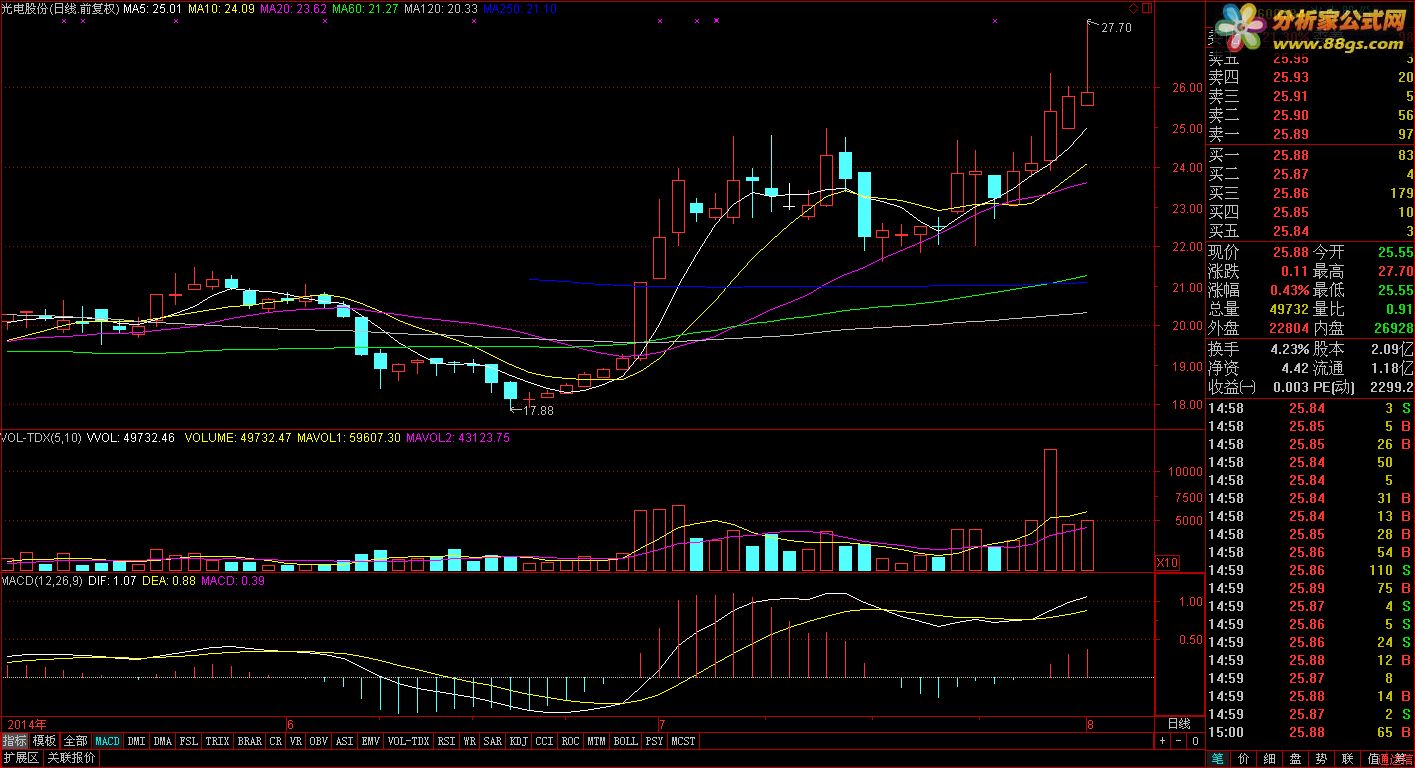Click the 日线 daily period button

(1180, 723)
